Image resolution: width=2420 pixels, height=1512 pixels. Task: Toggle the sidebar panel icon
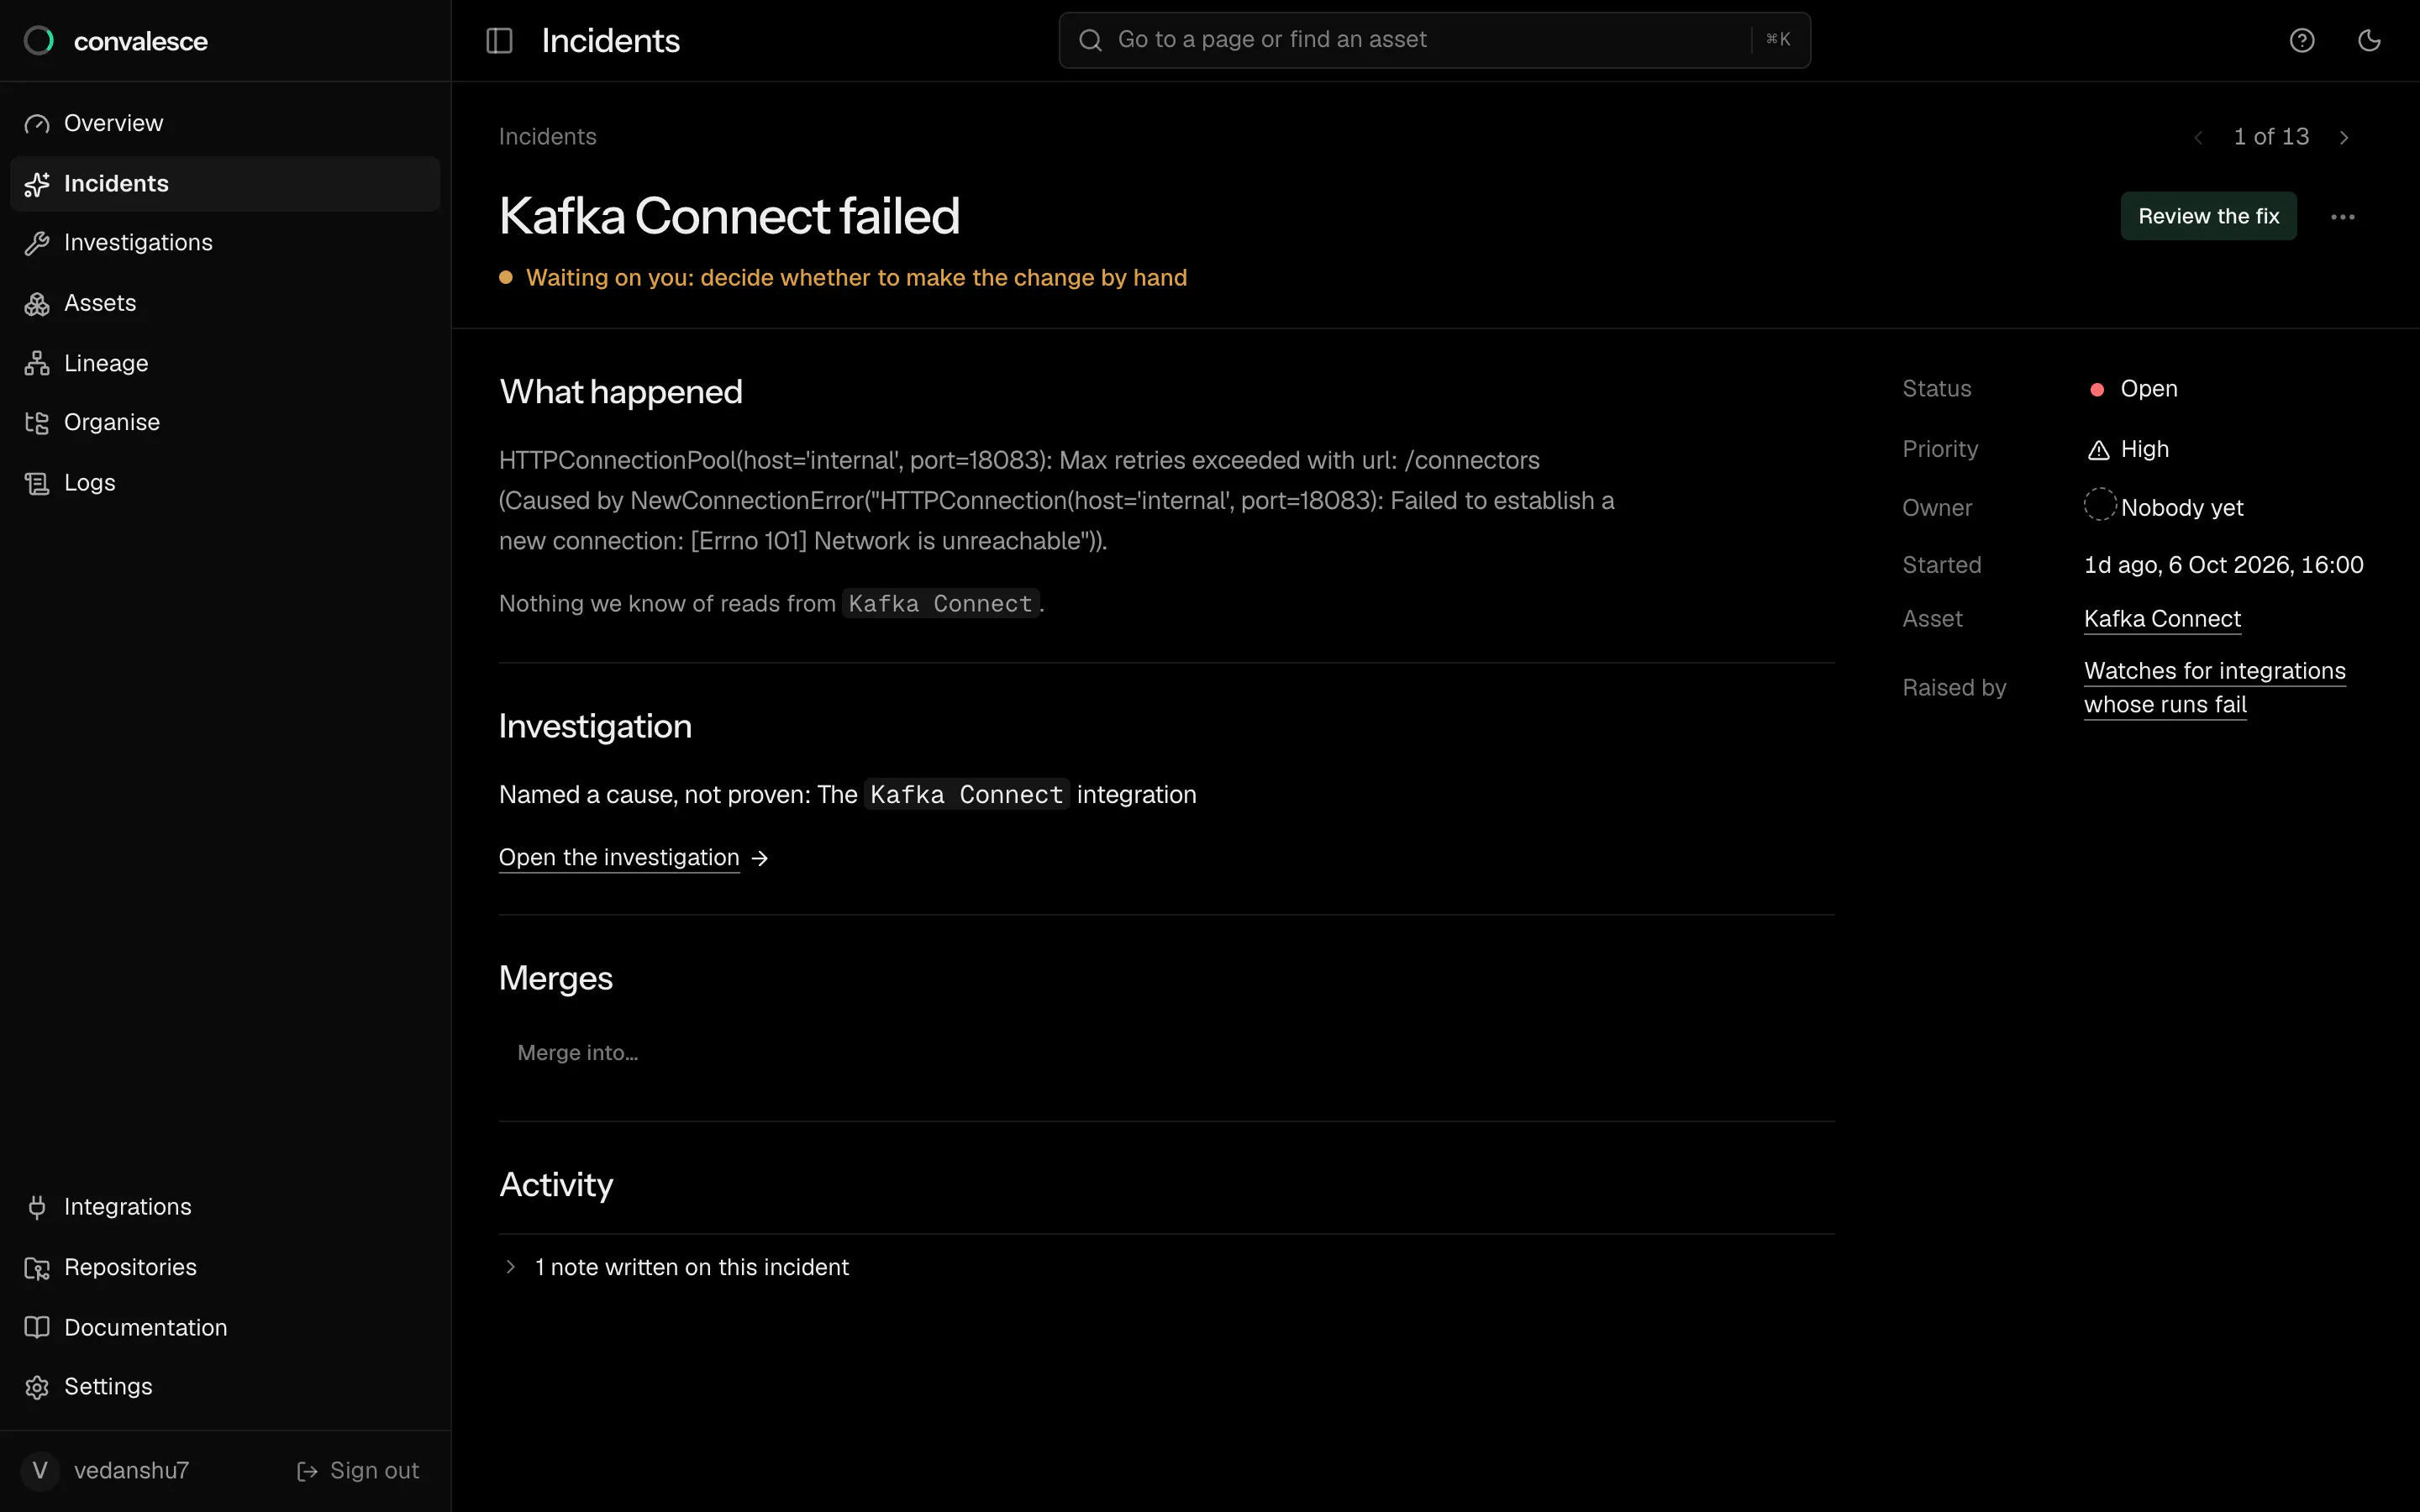[x=499, y=40]
